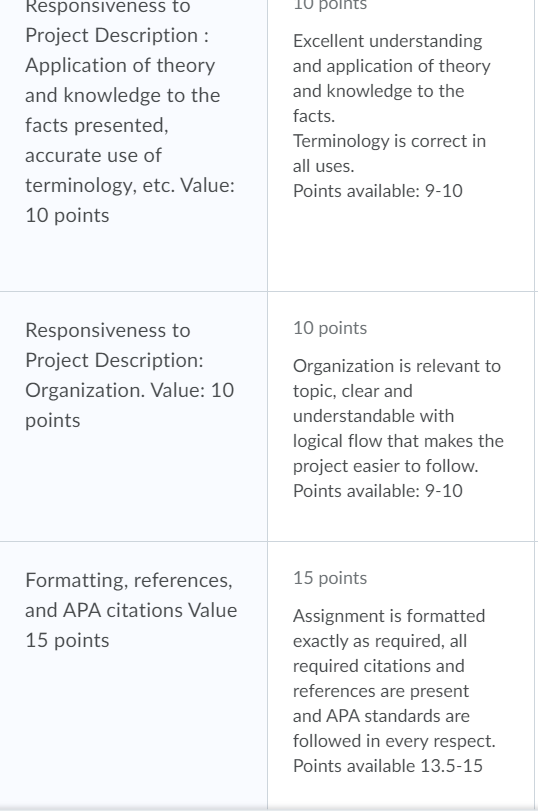Click the 'Excellent understanding and application of theory' text

(x=392, y=53)
